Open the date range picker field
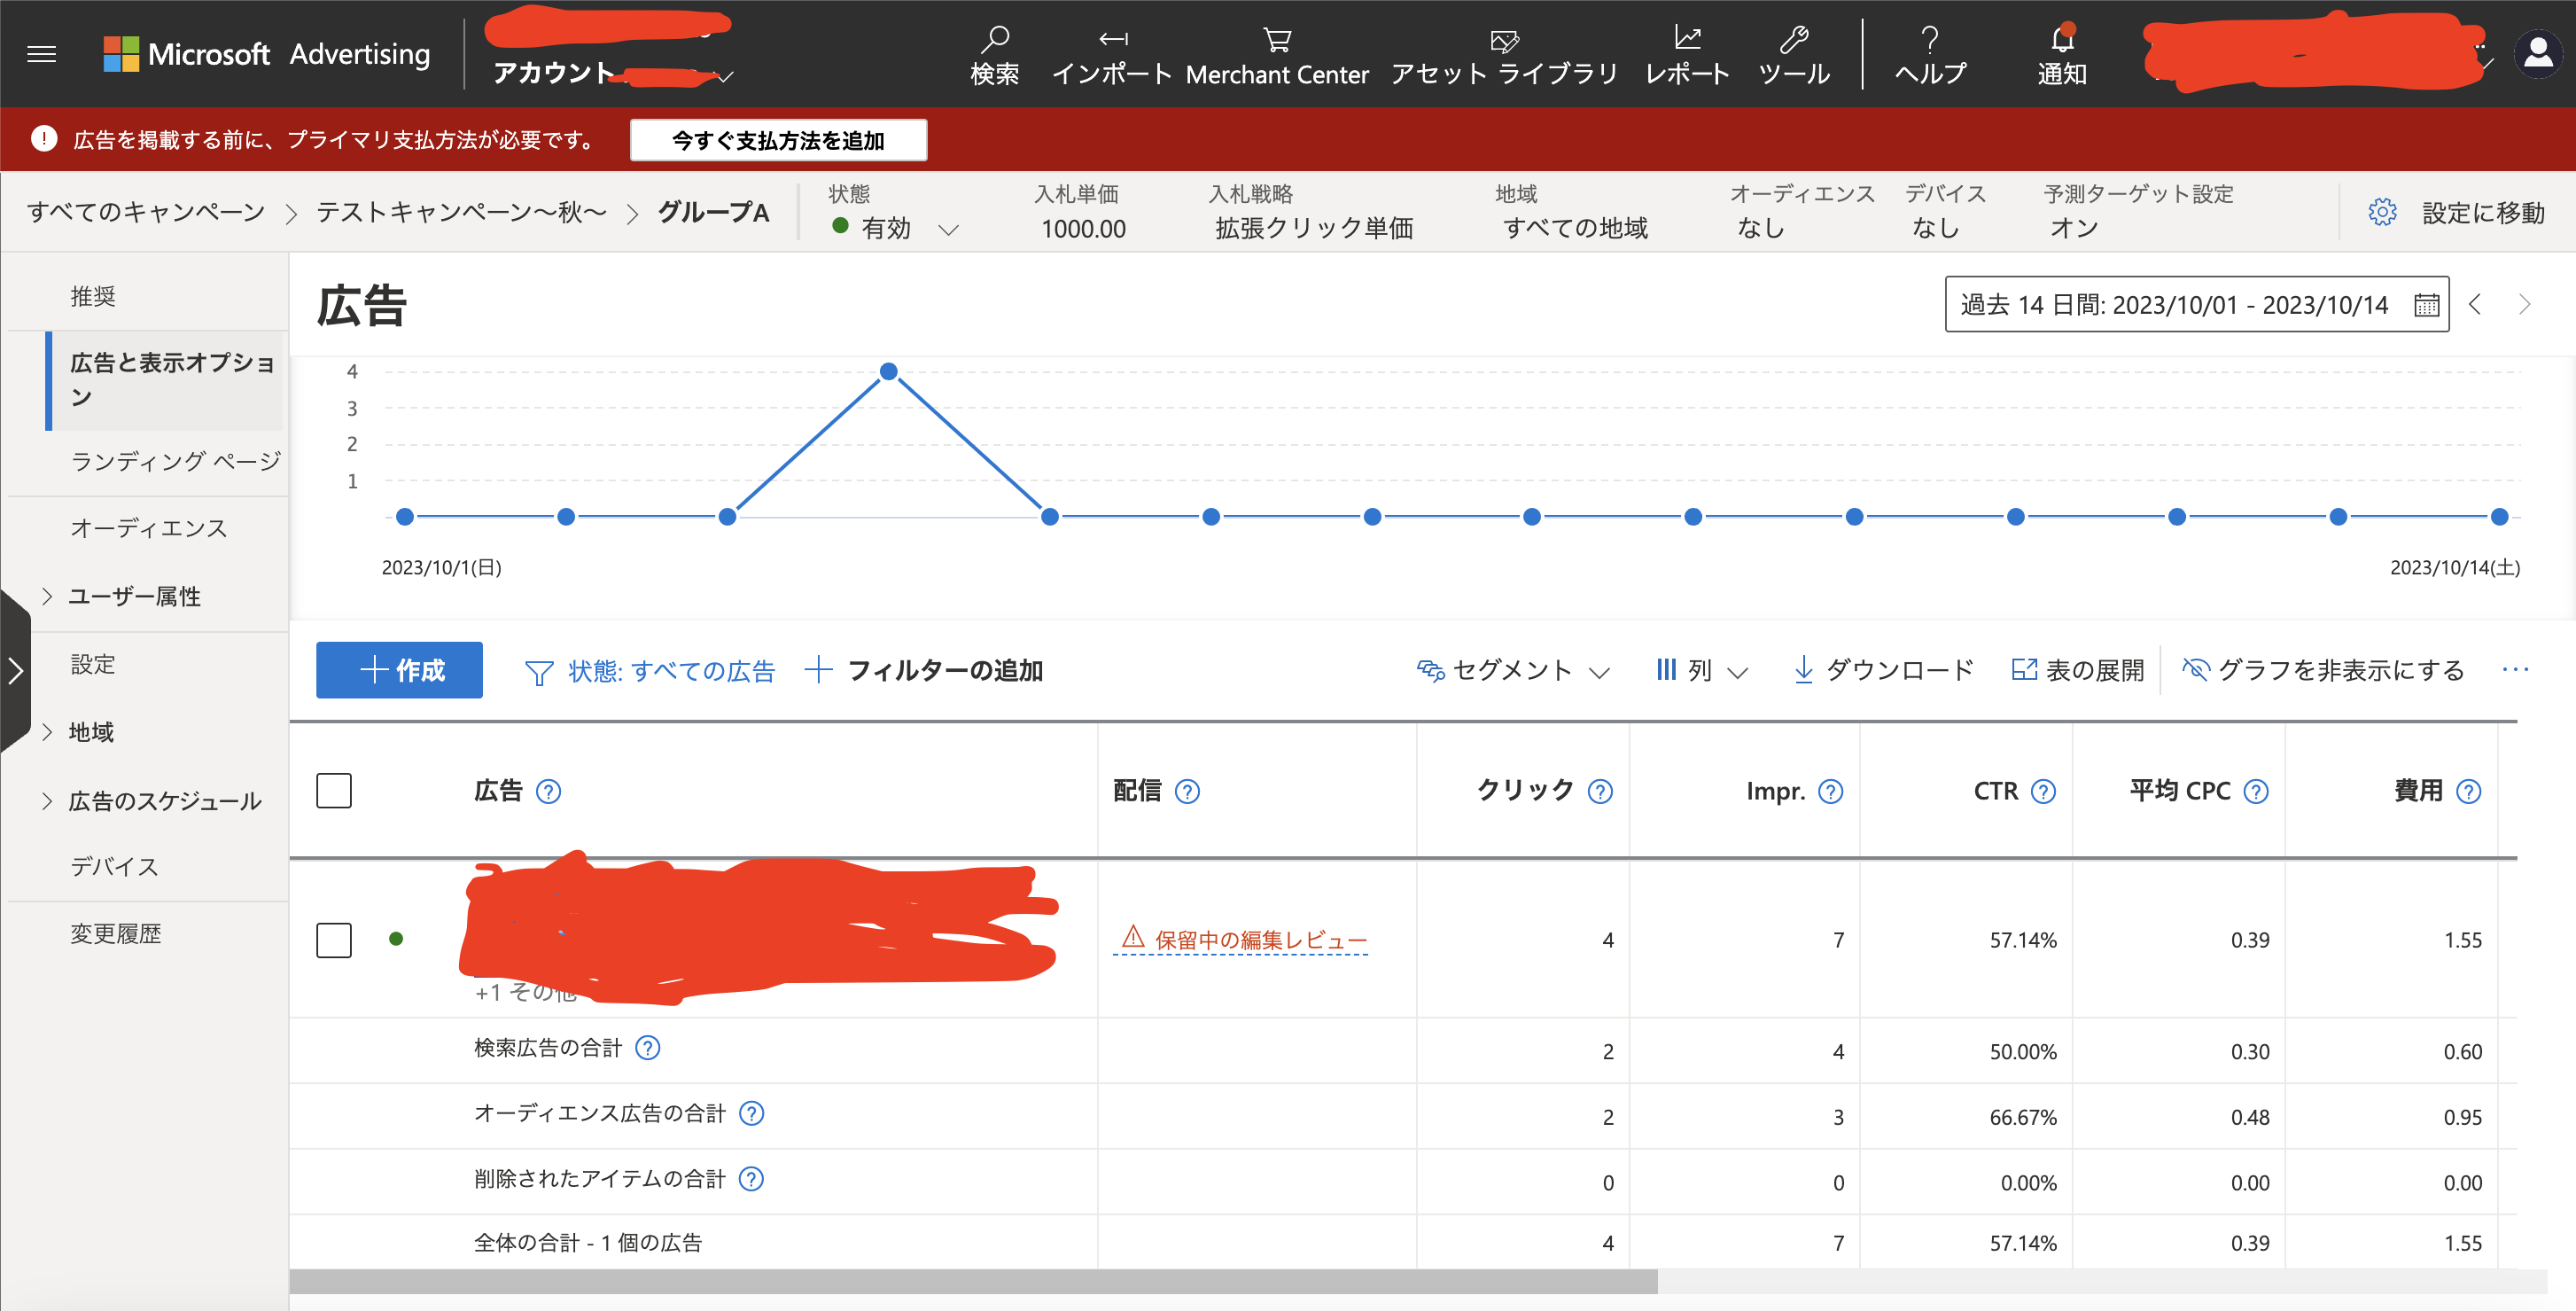Viewport: 2576px width, 1311px height. point(2196,304)
